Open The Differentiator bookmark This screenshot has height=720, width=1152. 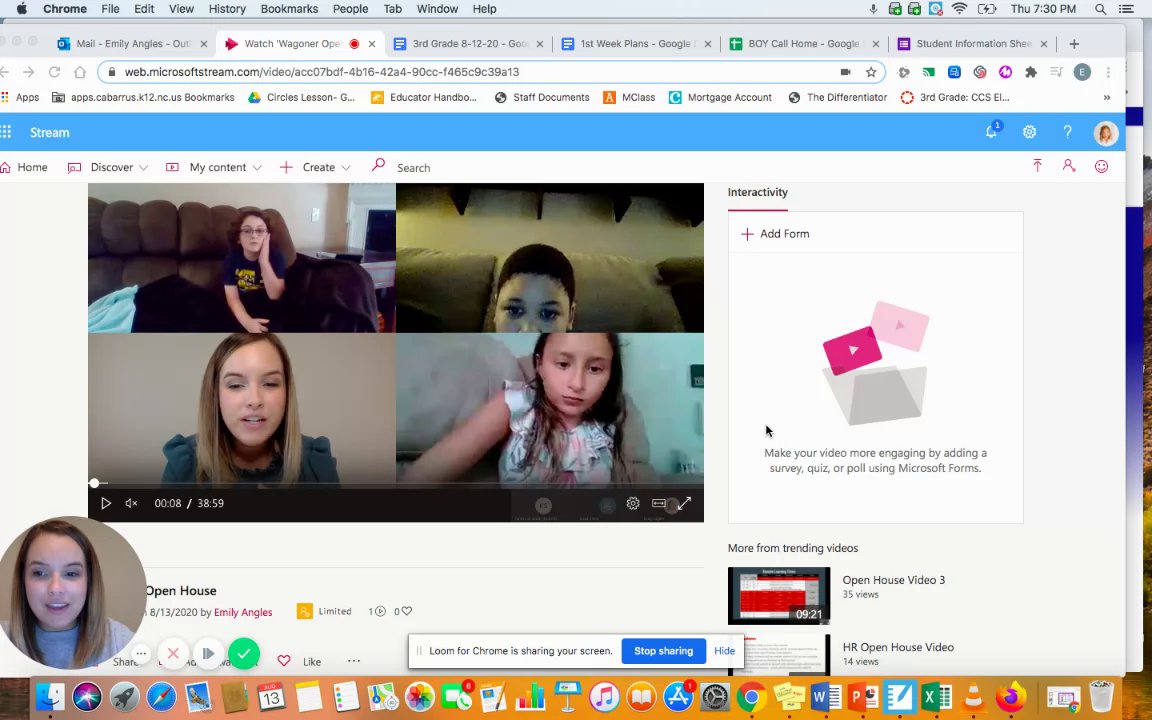coord(838,97)
